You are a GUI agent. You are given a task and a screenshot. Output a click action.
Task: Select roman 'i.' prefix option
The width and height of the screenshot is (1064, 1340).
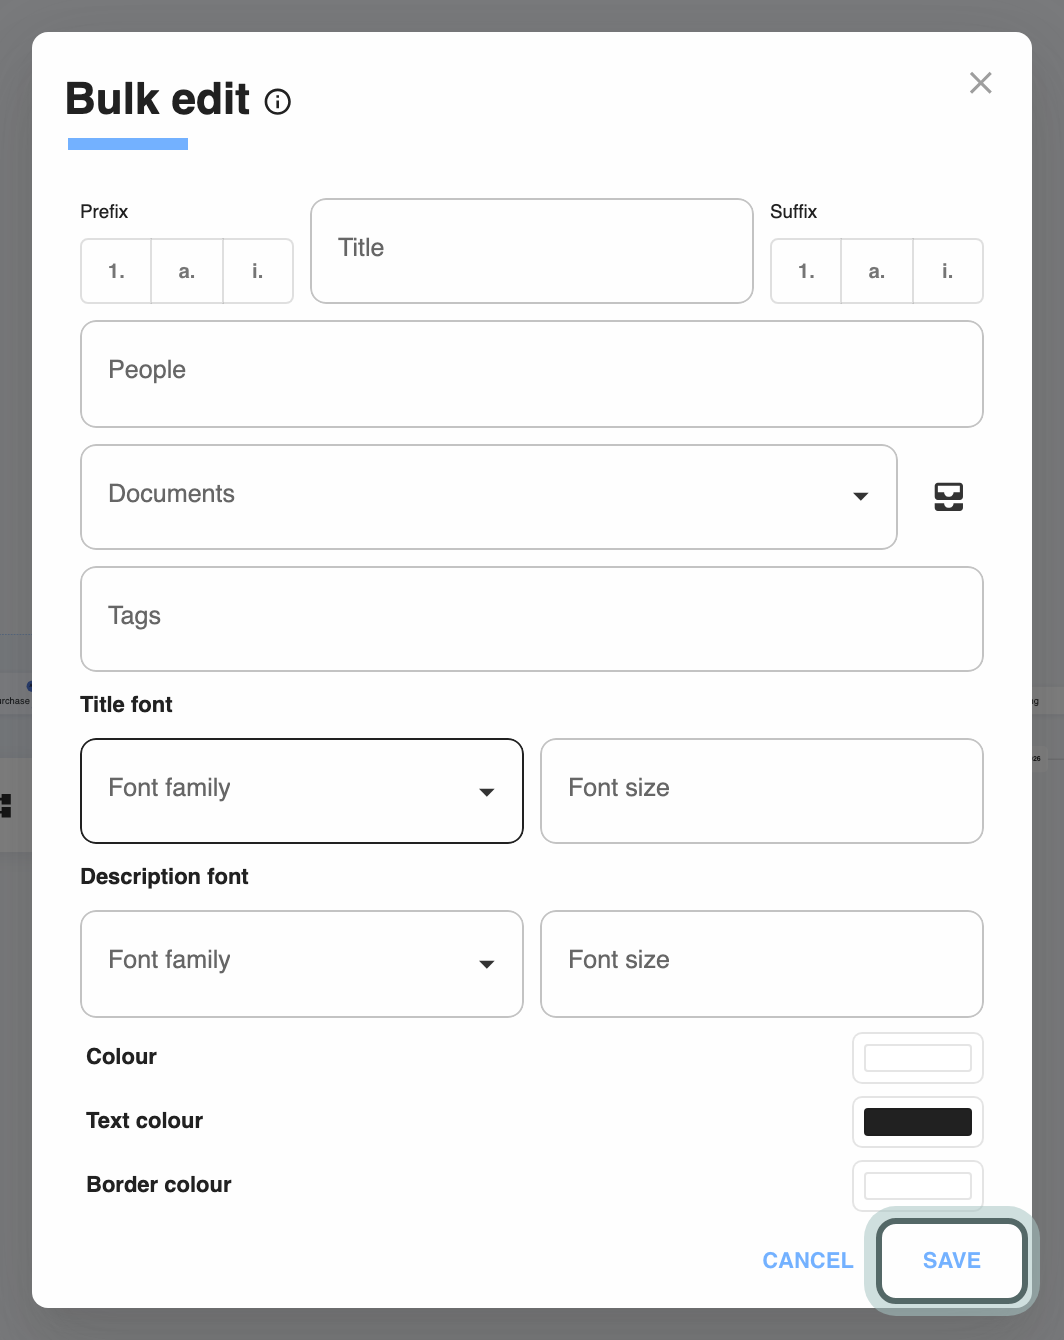coord(258,271)
